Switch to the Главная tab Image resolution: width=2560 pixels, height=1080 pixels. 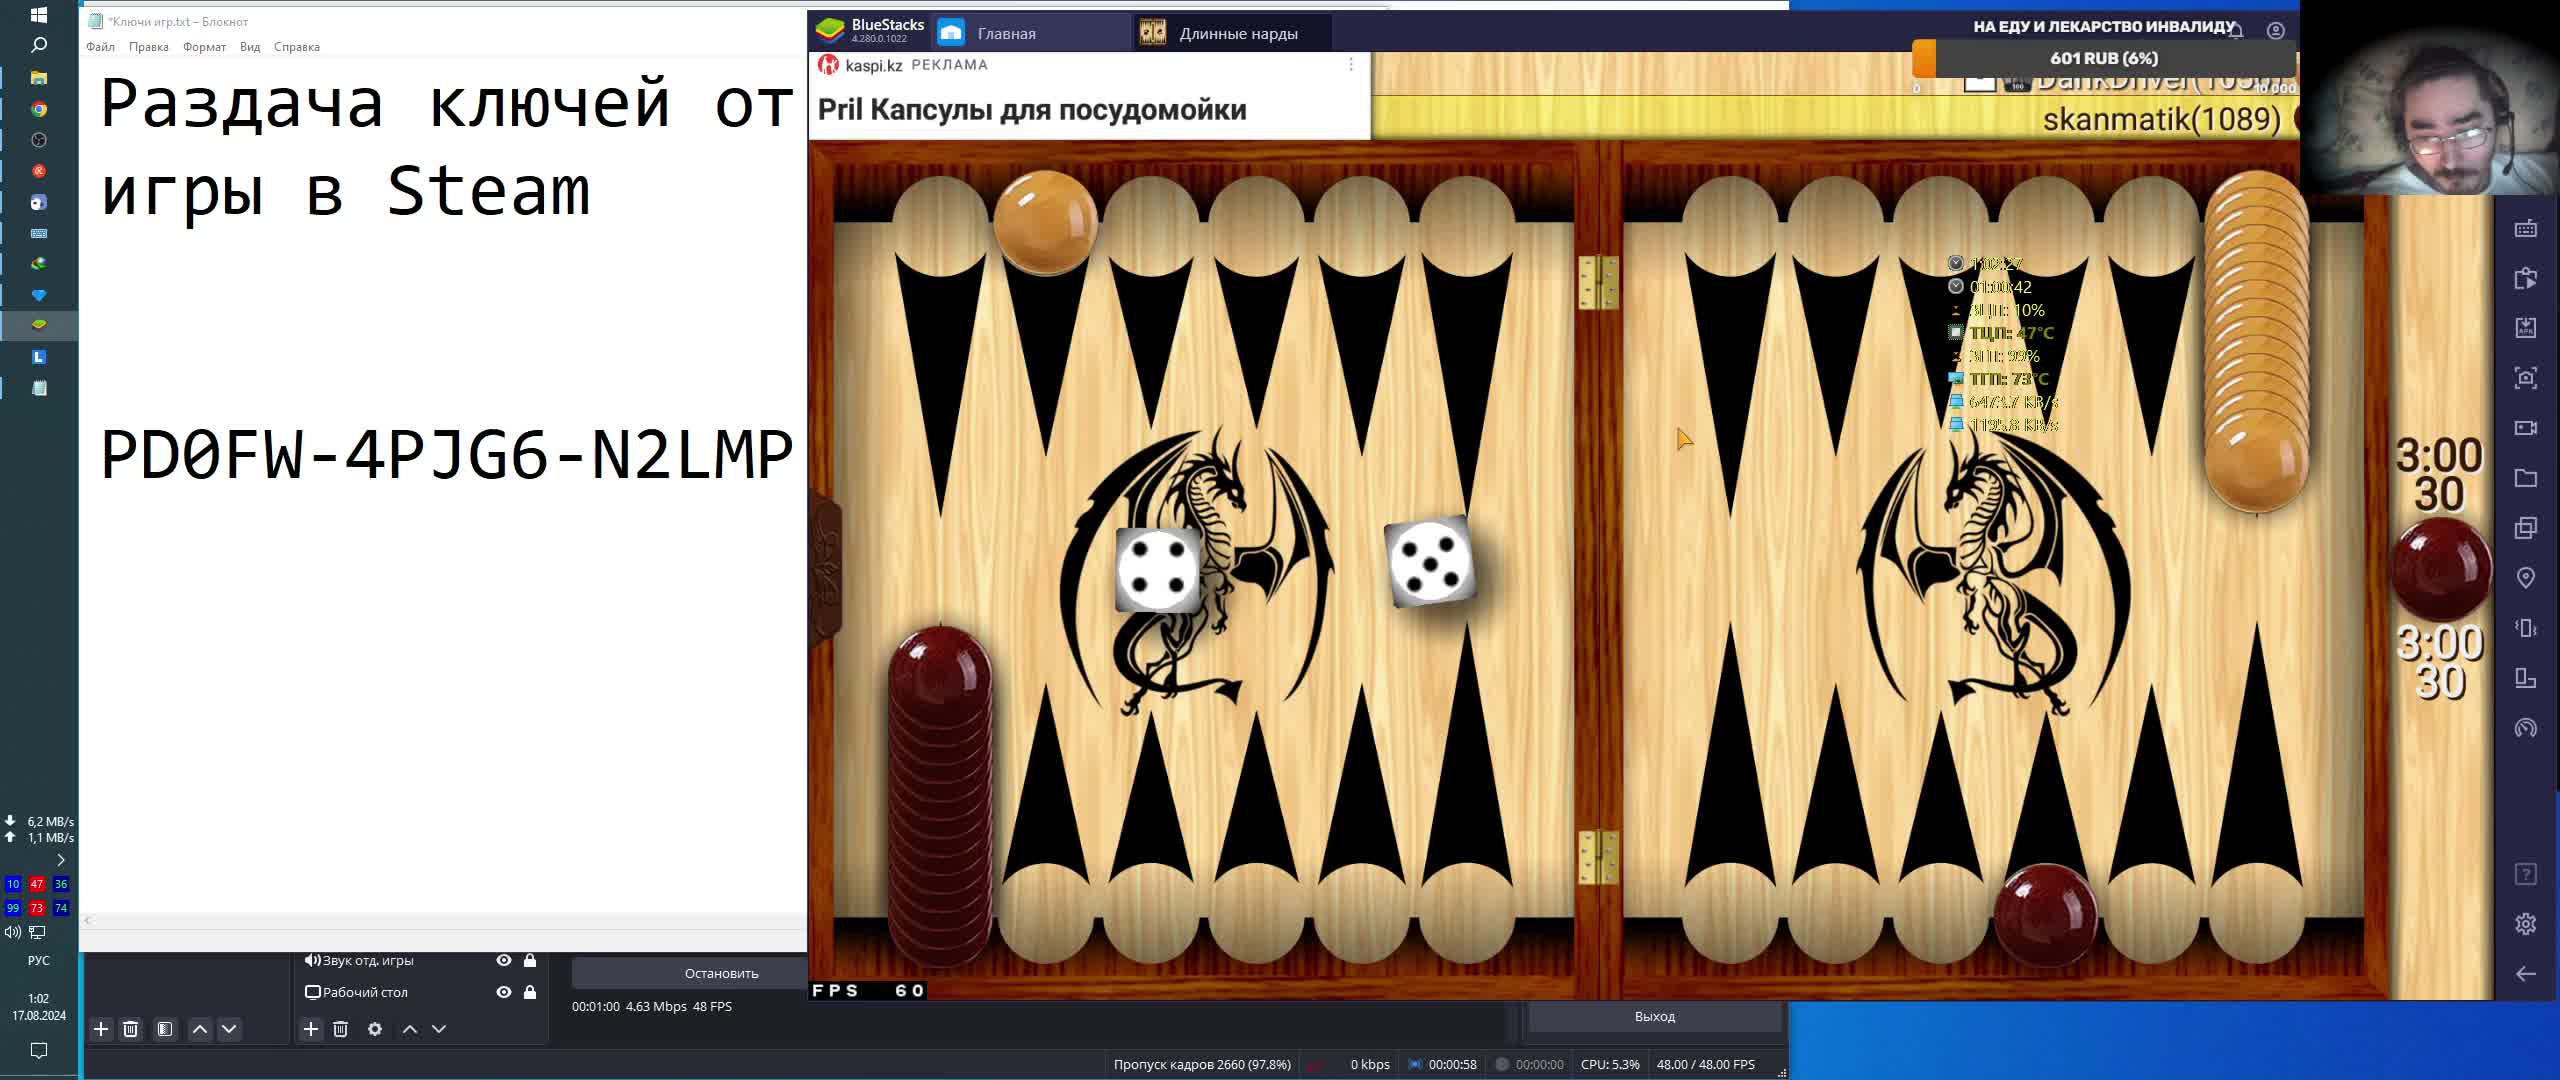point(1005,33)
